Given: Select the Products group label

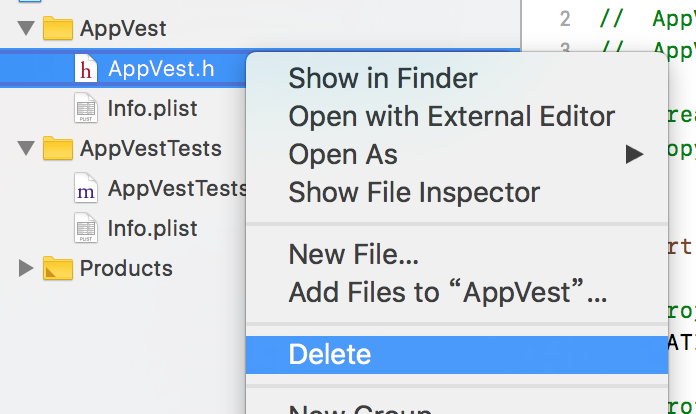Looking at the screenshot, I should tap(126, 268).
